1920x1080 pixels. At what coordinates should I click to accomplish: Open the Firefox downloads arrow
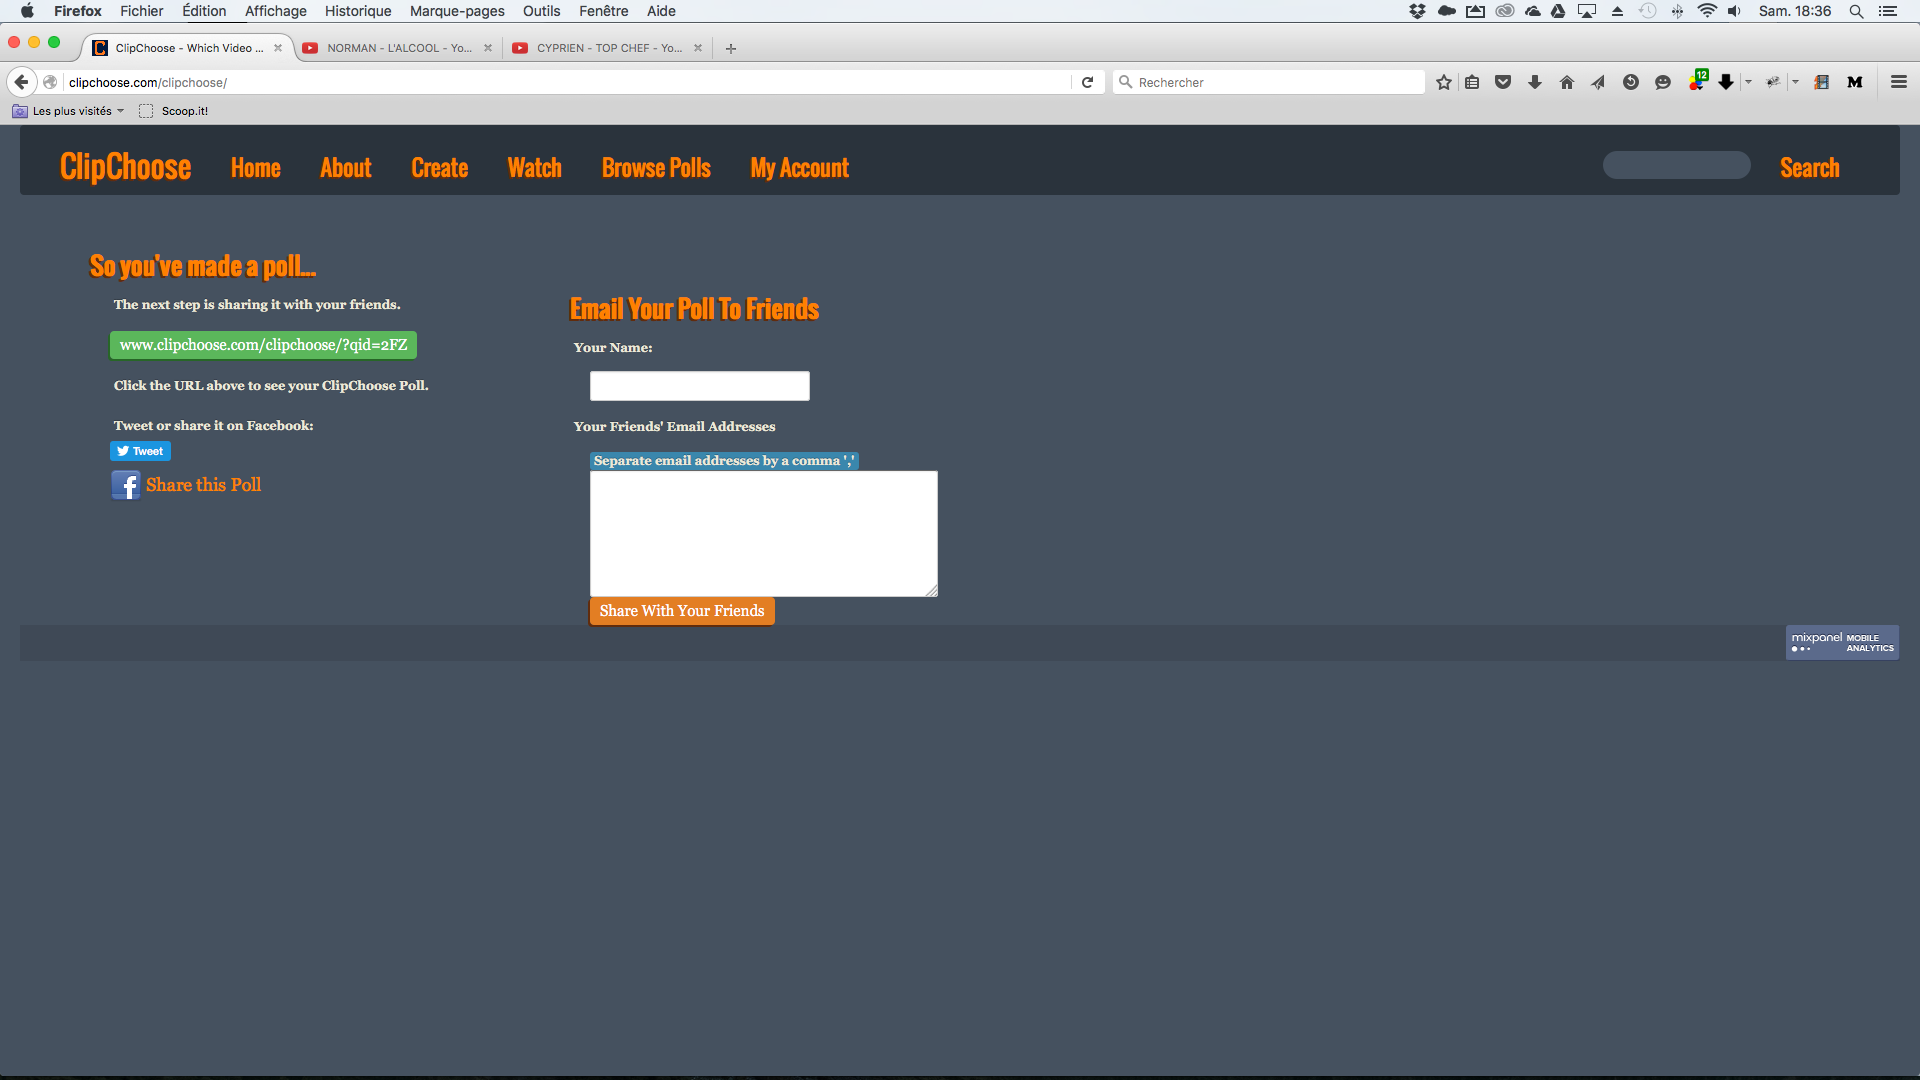click(1535, 82)
